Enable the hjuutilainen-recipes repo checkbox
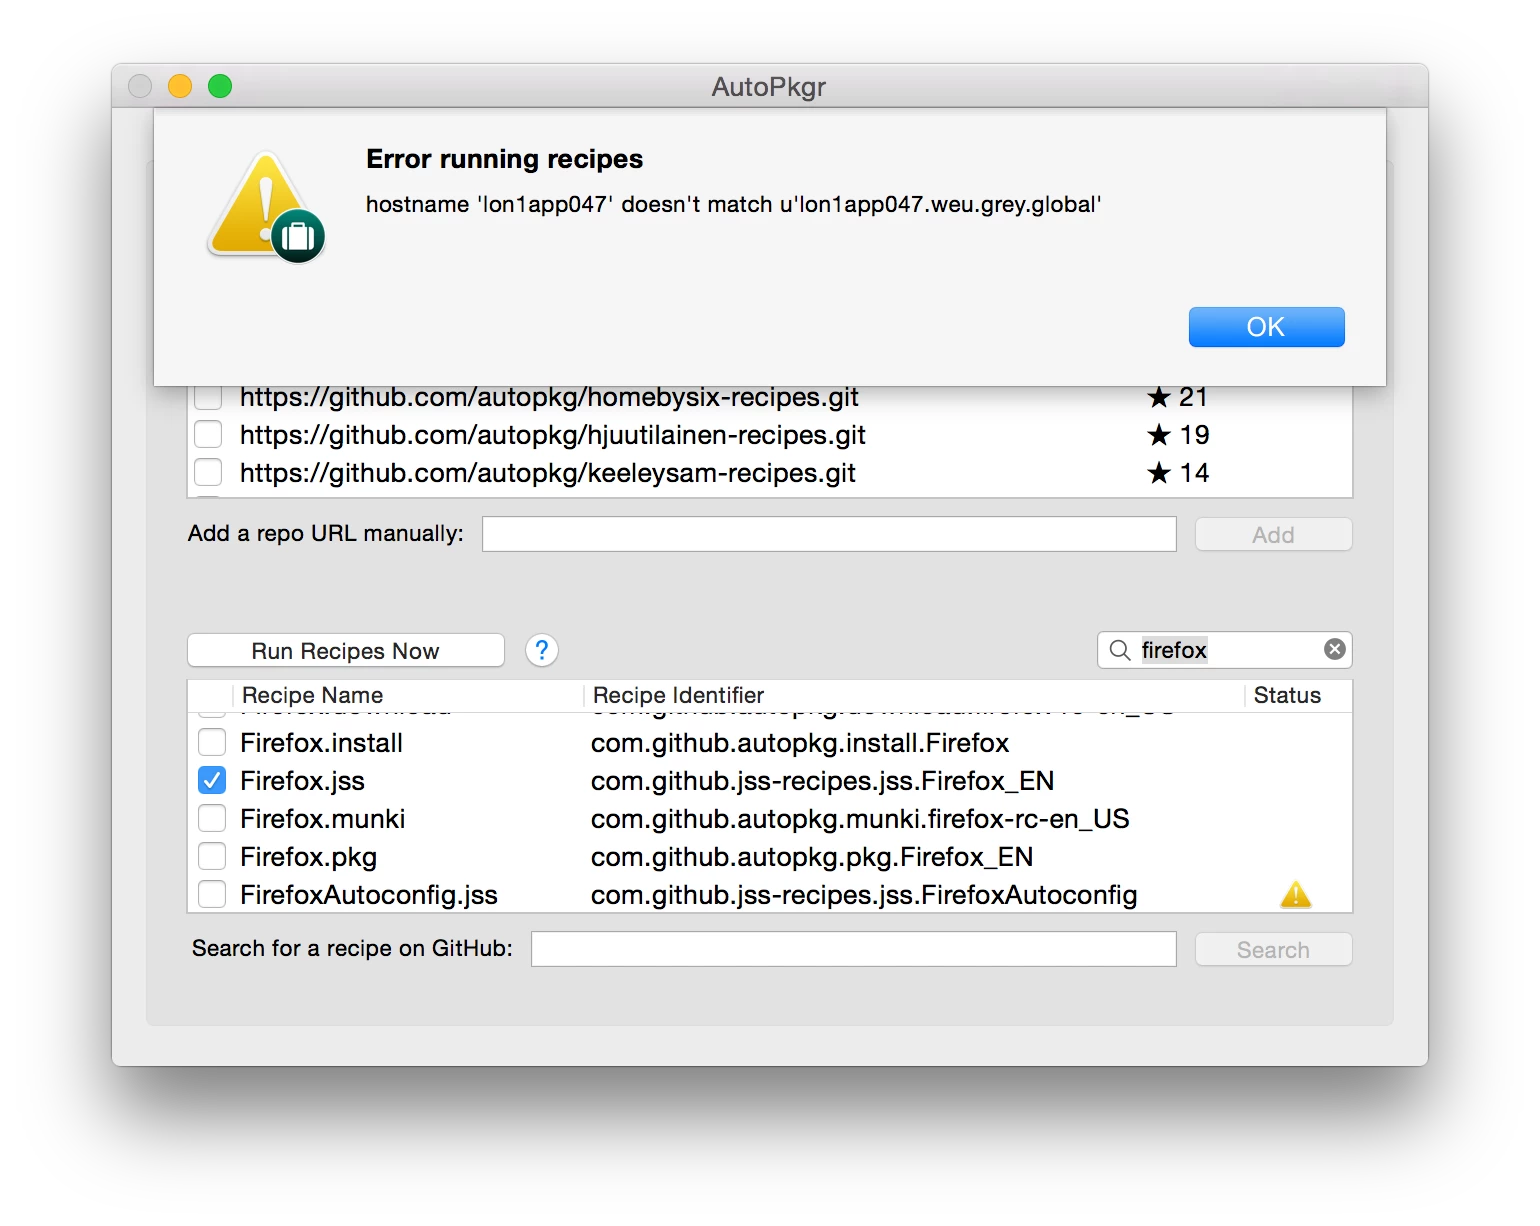Image resolution: width=1540 pixels, height=1226 pixels. [x=208, y=434]
